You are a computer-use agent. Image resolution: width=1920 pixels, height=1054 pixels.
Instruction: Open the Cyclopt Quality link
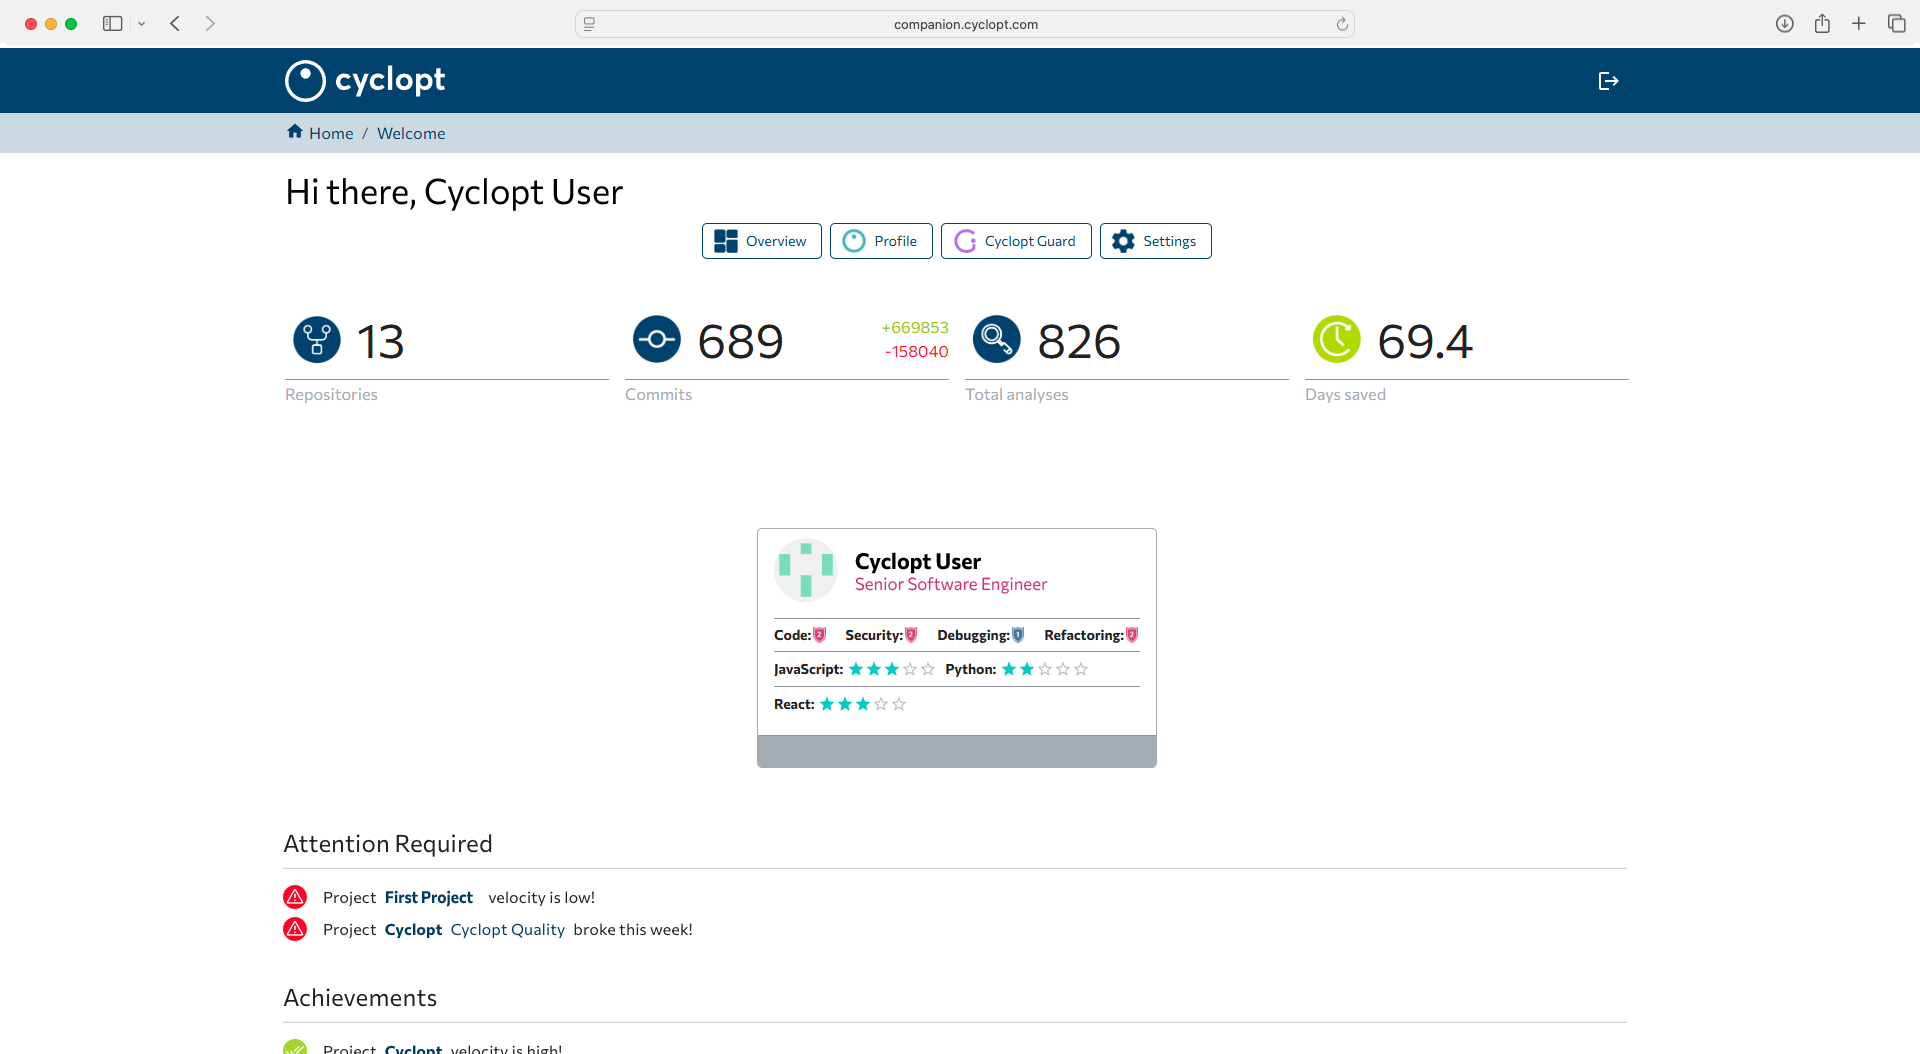click(x=507, y=929)
